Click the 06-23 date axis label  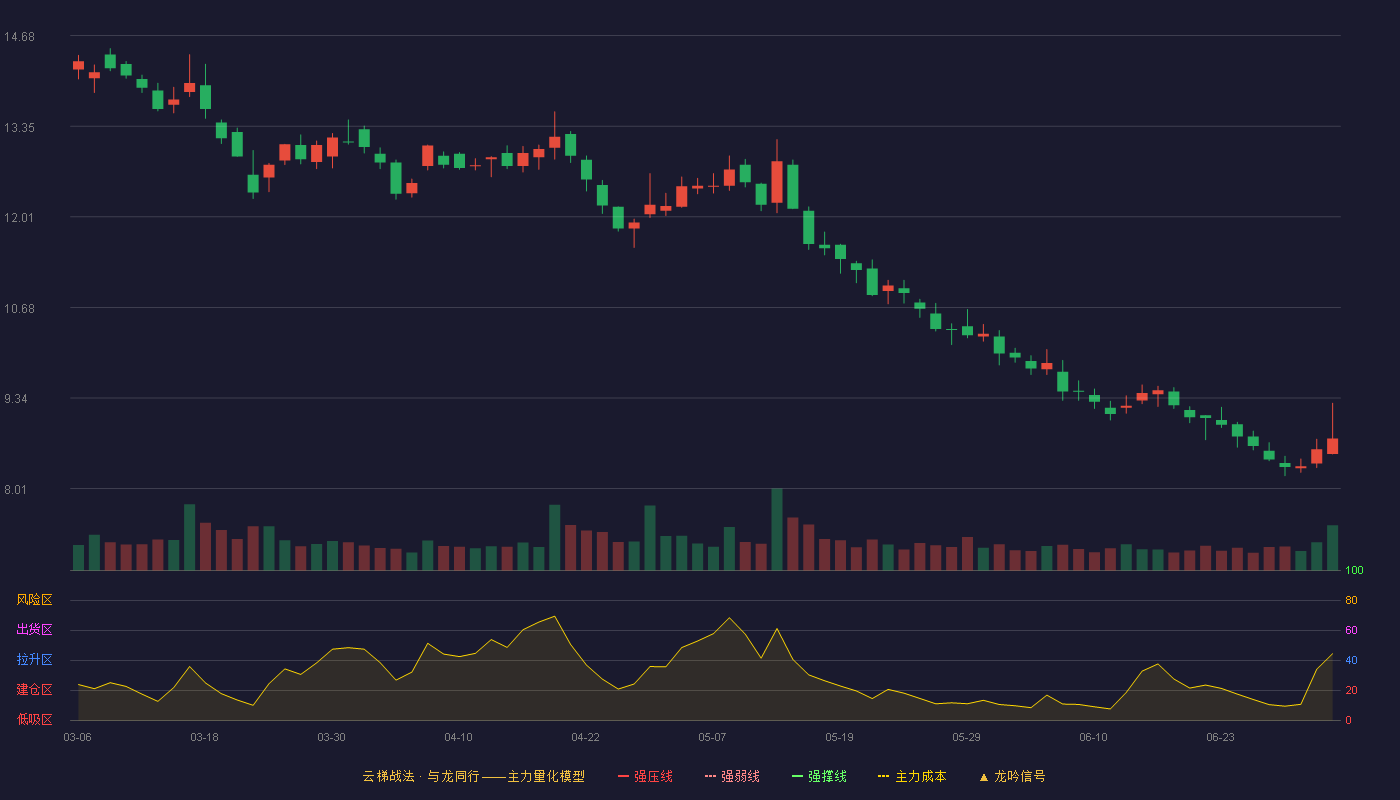[x=1220, y=737]
